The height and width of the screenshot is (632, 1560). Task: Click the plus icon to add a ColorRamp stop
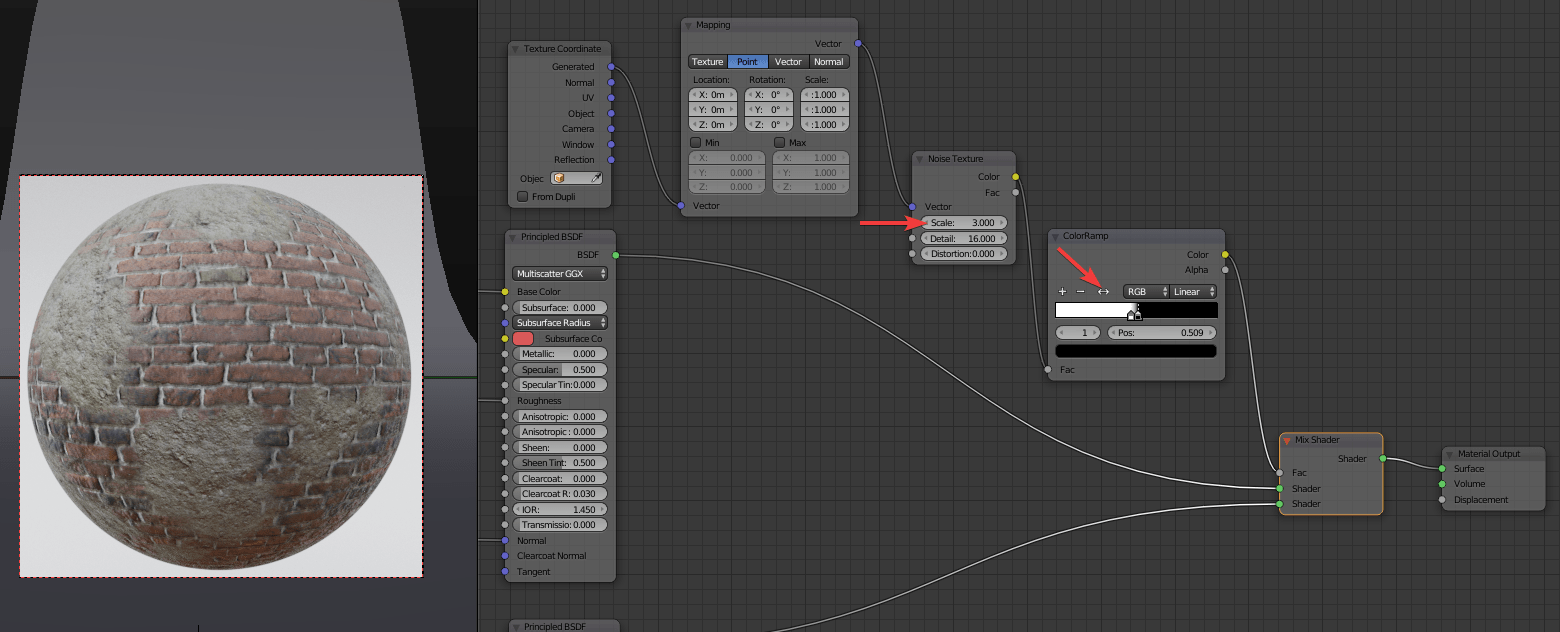tap(1062, 291)
